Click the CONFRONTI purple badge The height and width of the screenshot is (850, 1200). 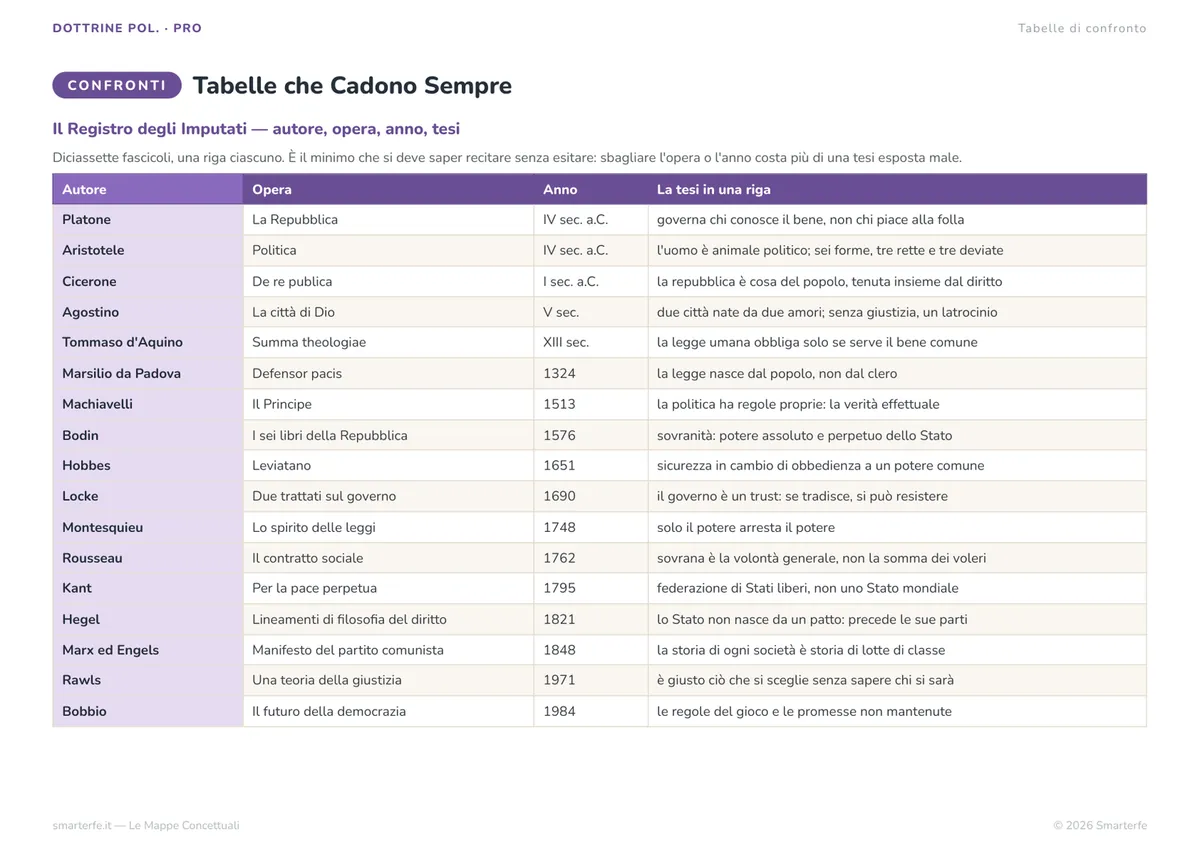(x=117, y=85)
